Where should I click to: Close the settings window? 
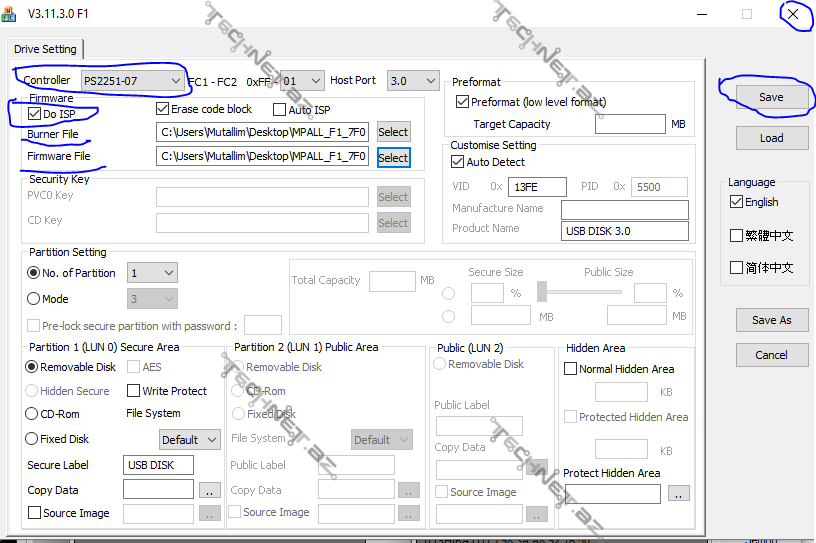(793, 14)
